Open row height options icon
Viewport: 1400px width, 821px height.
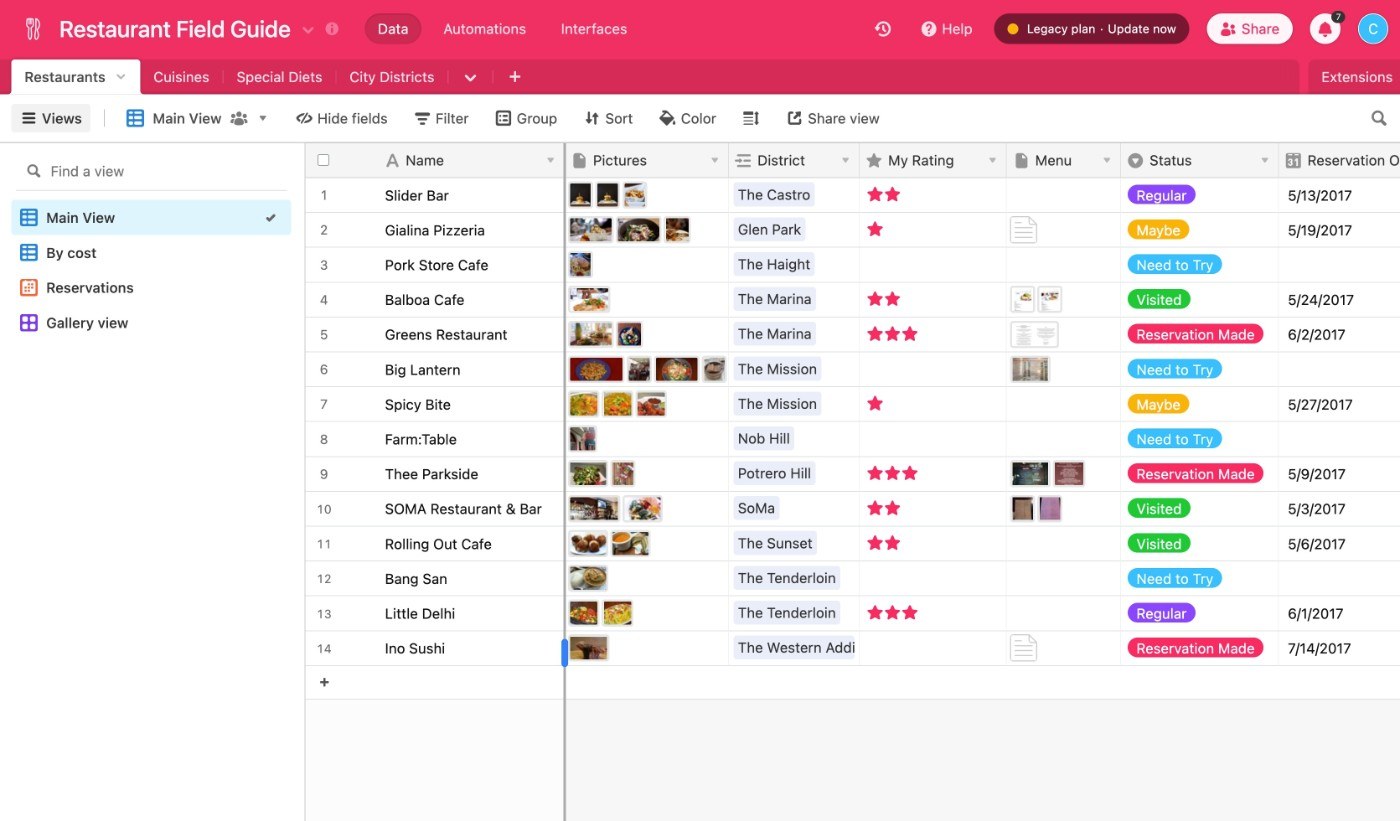[x=751, y=118]
